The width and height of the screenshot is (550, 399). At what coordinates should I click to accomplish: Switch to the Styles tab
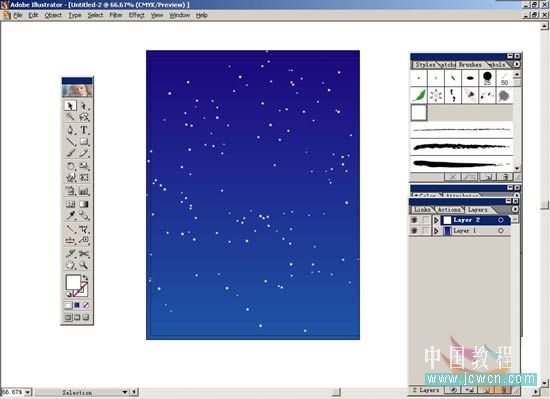(425, 65)
